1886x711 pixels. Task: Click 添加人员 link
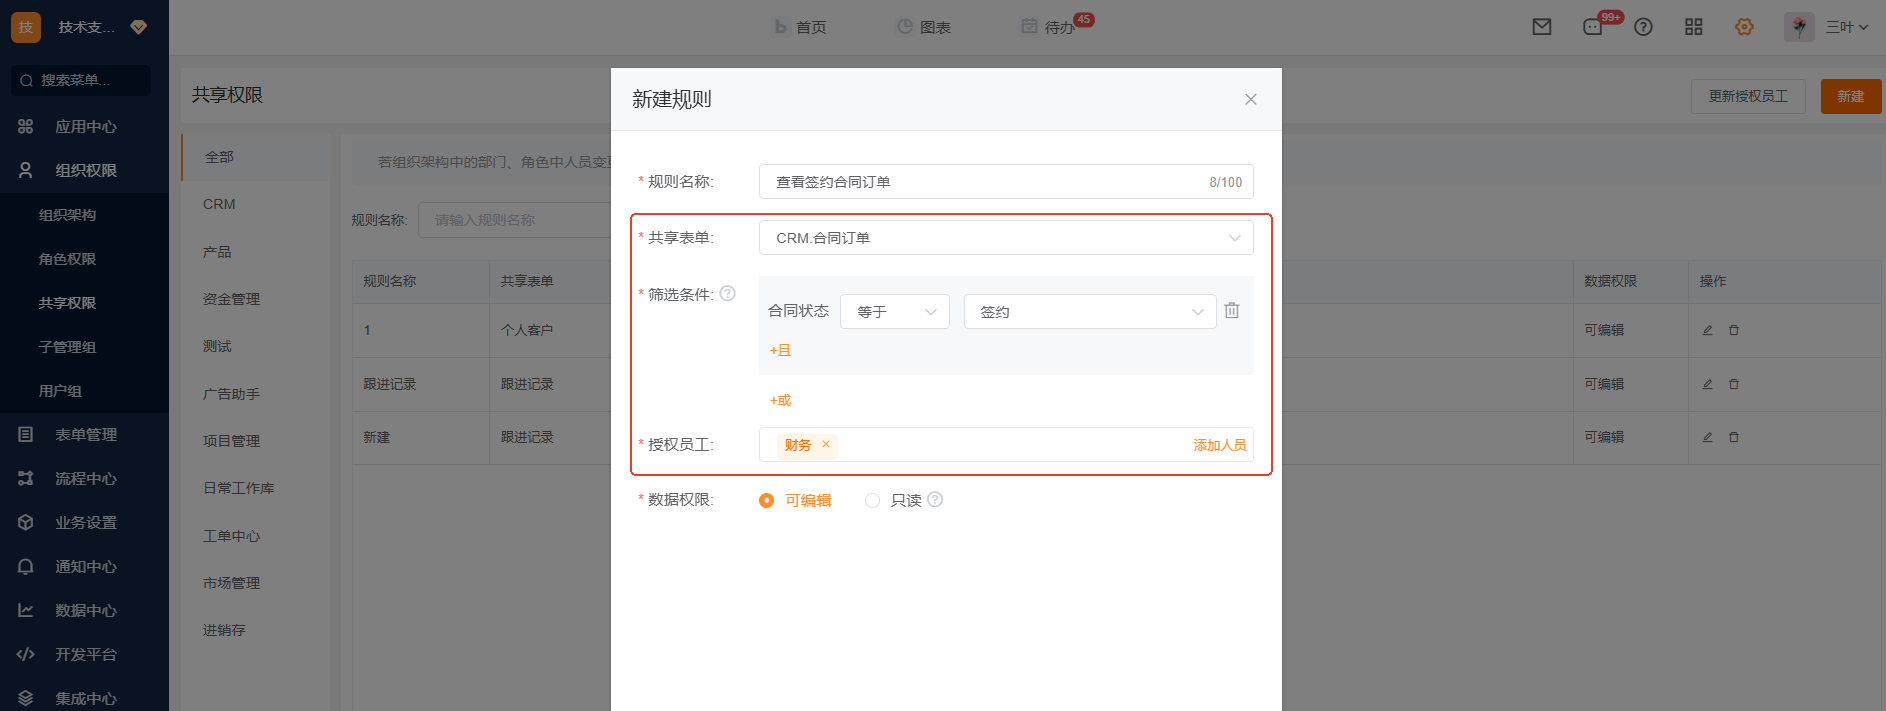(1219, 445)
